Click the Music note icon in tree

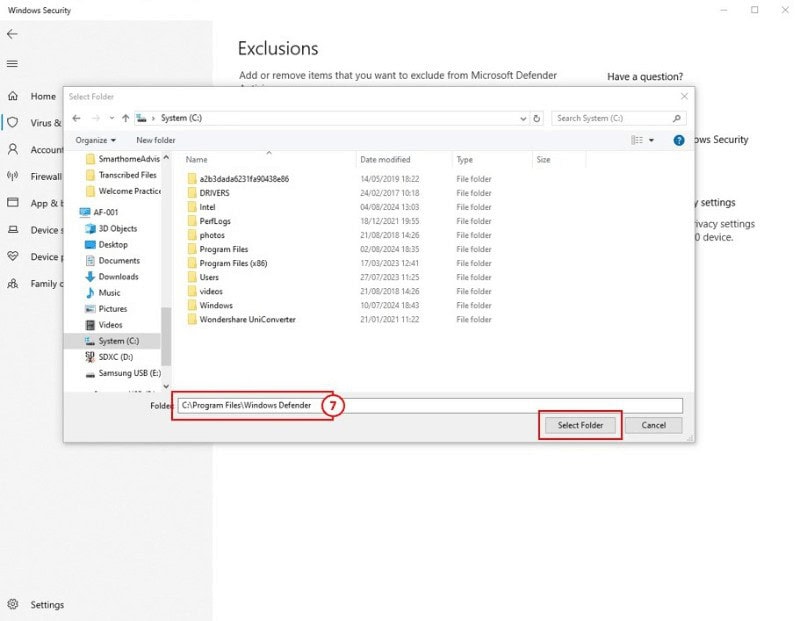point(90,292)
